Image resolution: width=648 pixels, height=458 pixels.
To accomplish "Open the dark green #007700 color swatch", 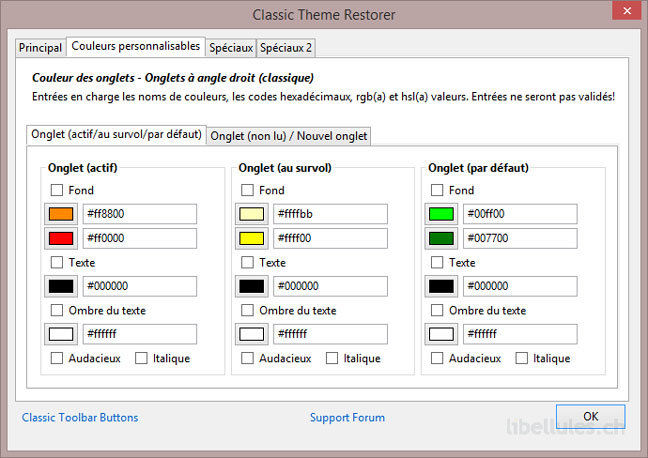I will (441, 238).
